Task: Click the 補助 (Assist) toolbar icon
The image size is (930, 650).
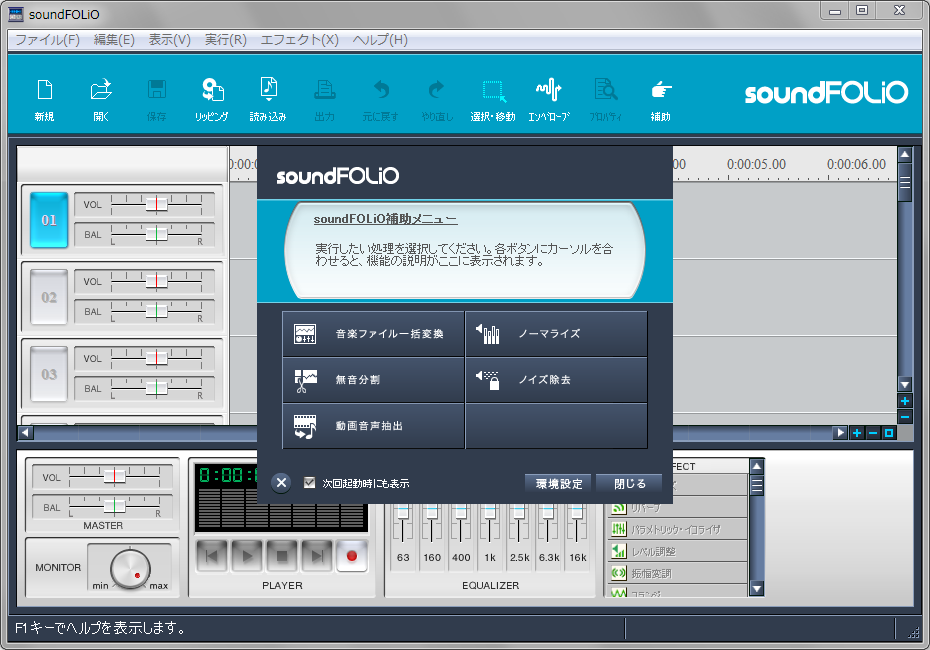Action: point(661,100)
